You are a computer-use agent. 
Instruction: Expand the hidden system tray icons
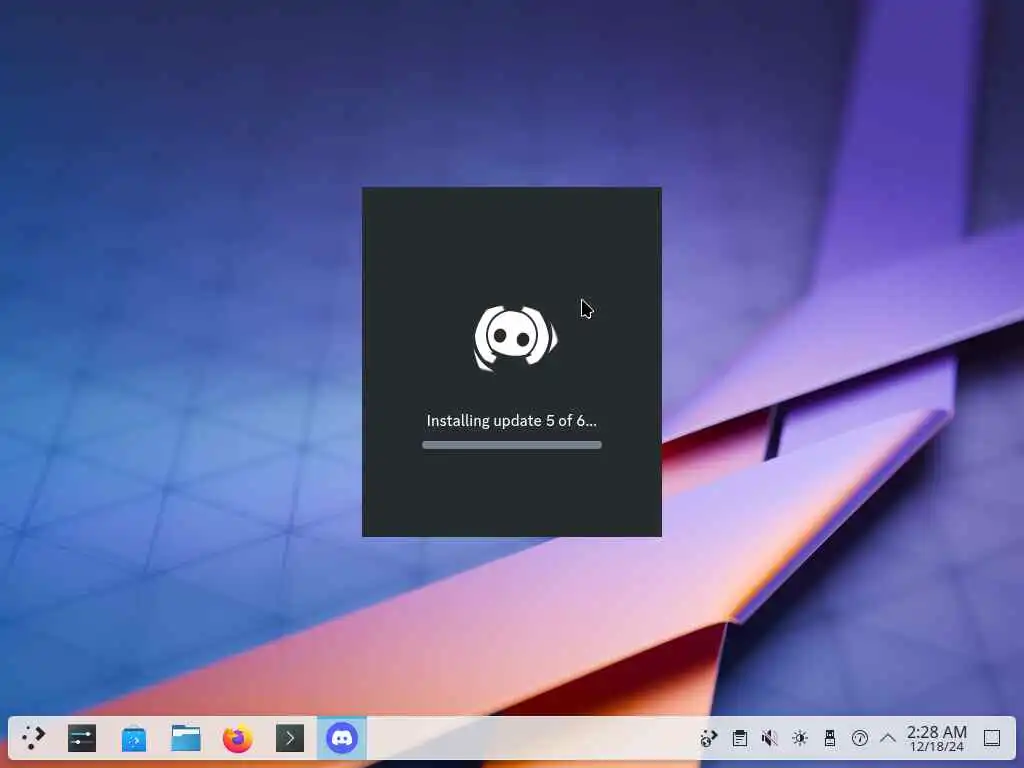[888, 739]
